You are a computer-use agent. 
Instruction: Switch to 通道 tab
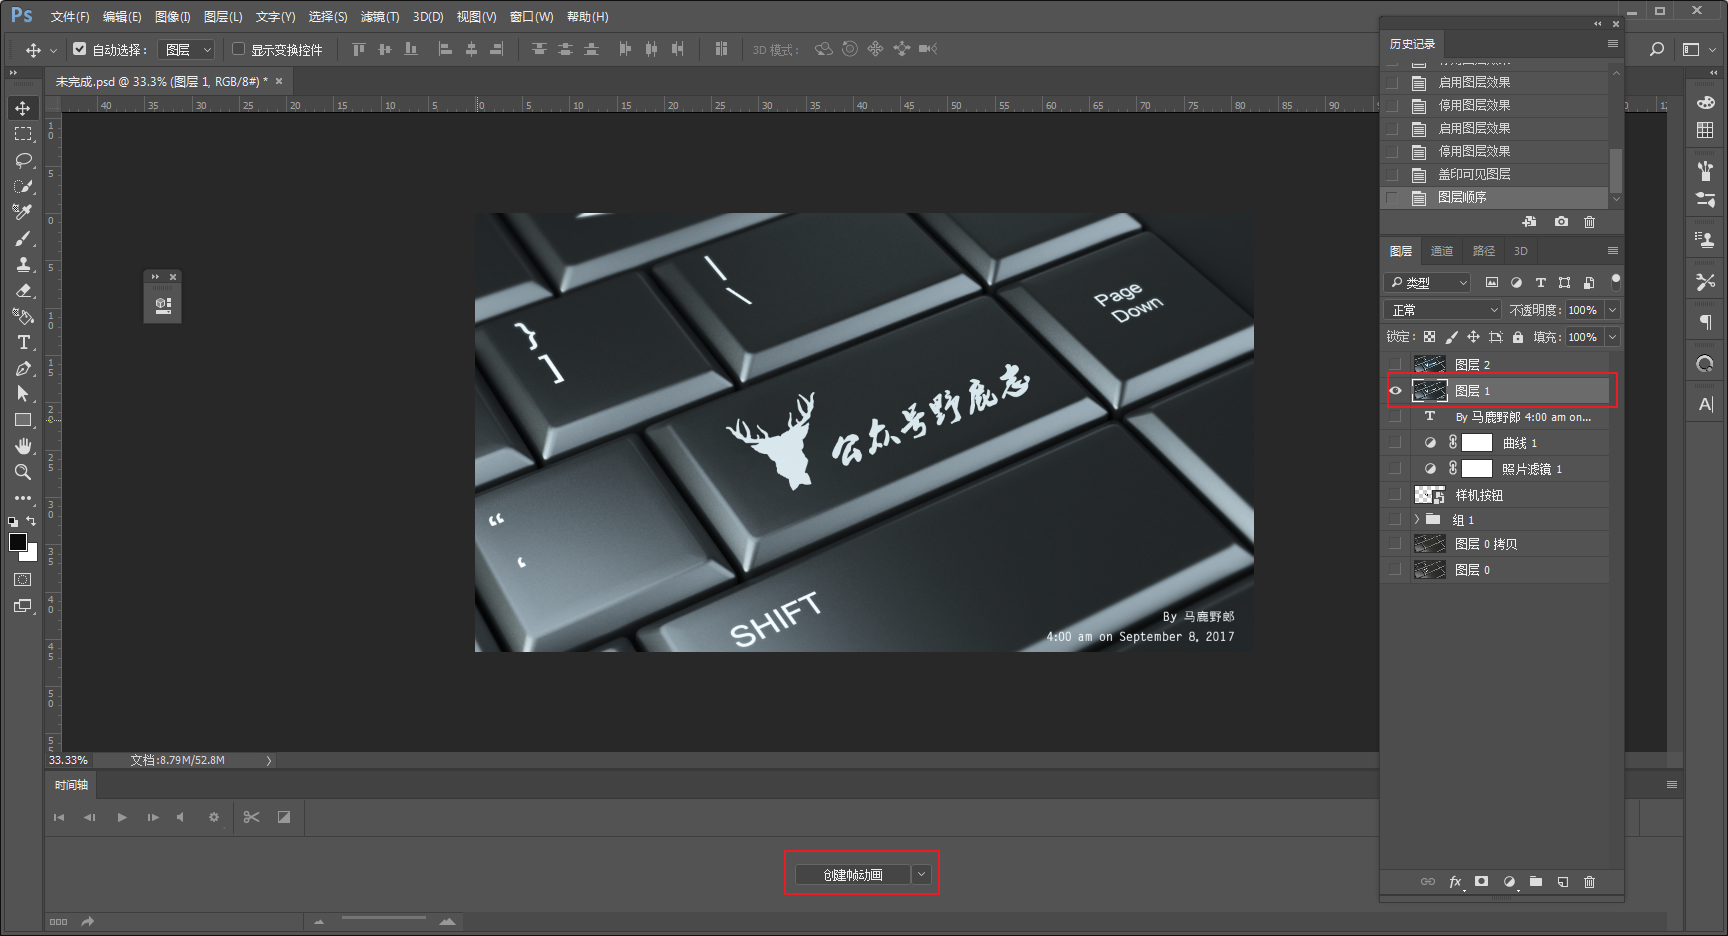click(x=1442, y=251)
